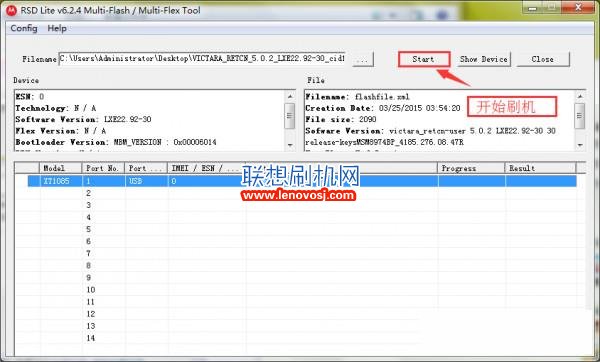The width and height of the screenshot is (600, 362).
Task: Click the Flex Version: N / A line
Action: [x=61, y=131]
